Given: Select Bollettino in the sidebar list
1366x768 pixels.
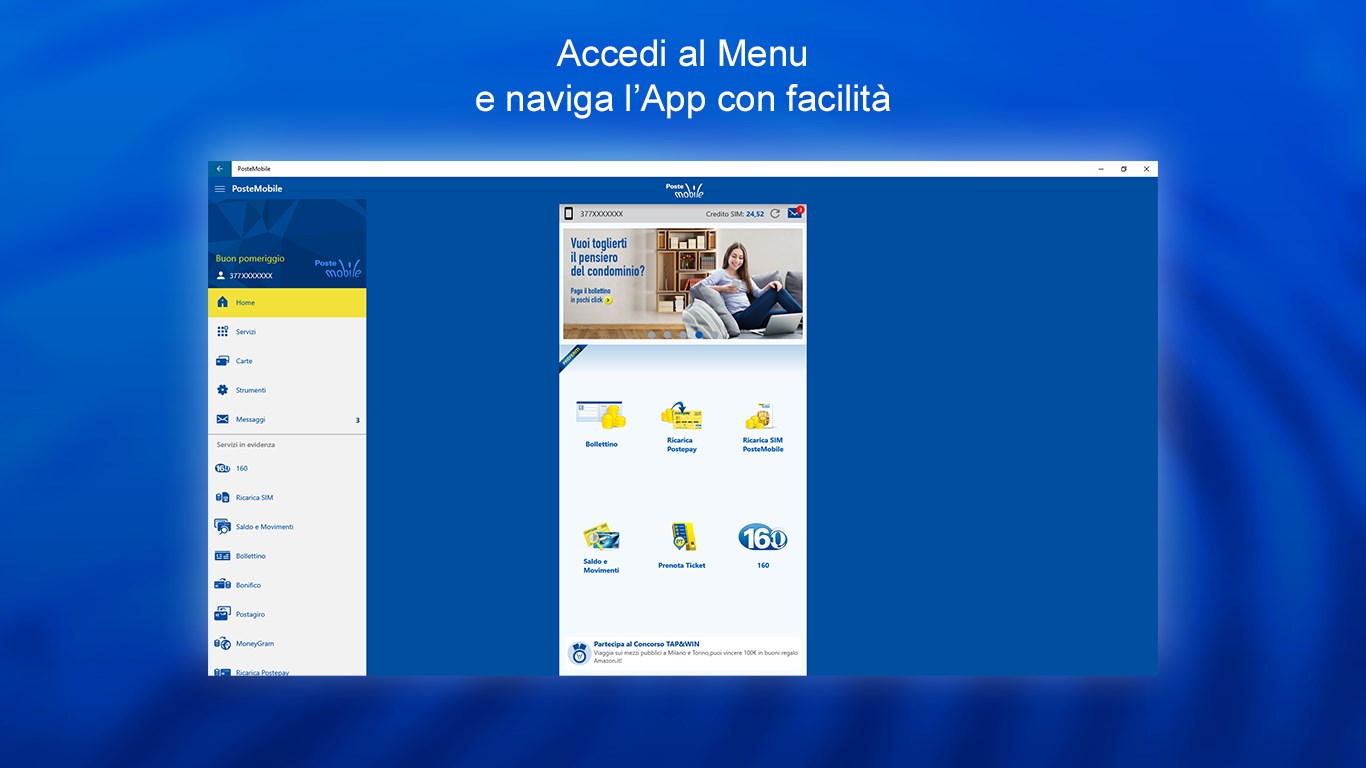Looking at the screenshot, I should pos(287,556).
